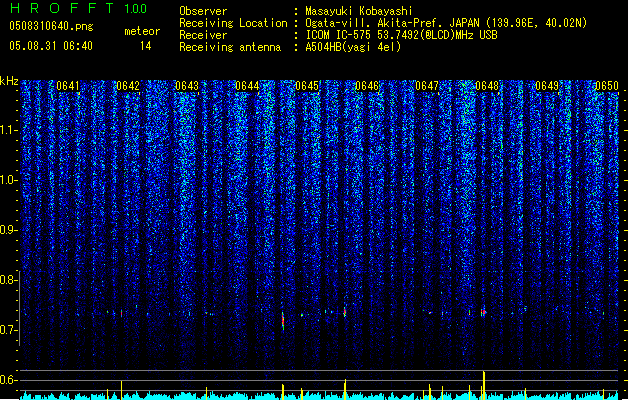Click the meteor count label
629x400 pixels.
click(142, 31)
